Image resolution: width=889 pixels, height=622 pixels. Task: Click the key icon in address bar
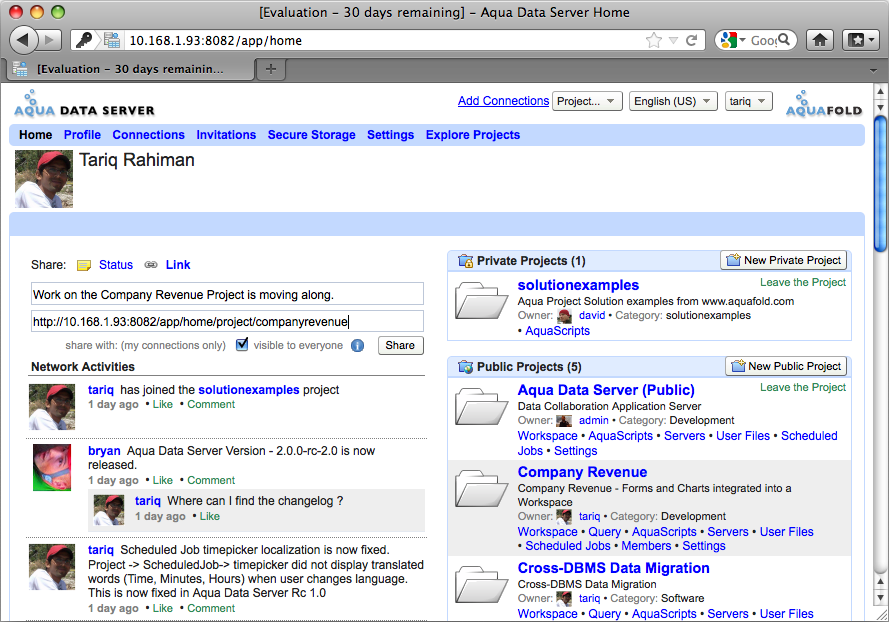(84, 40)
